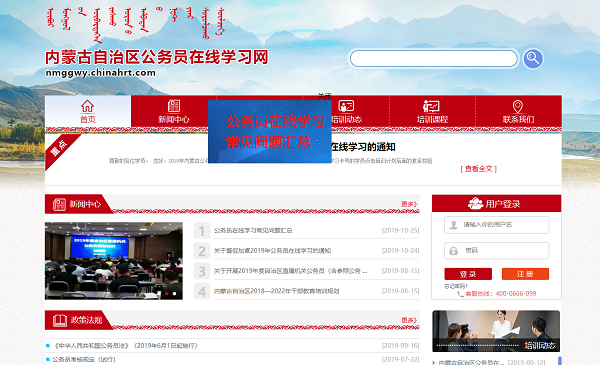This screenshot has width=600, height=365.
Task: Click the username input field
Action: click(497, 225)
